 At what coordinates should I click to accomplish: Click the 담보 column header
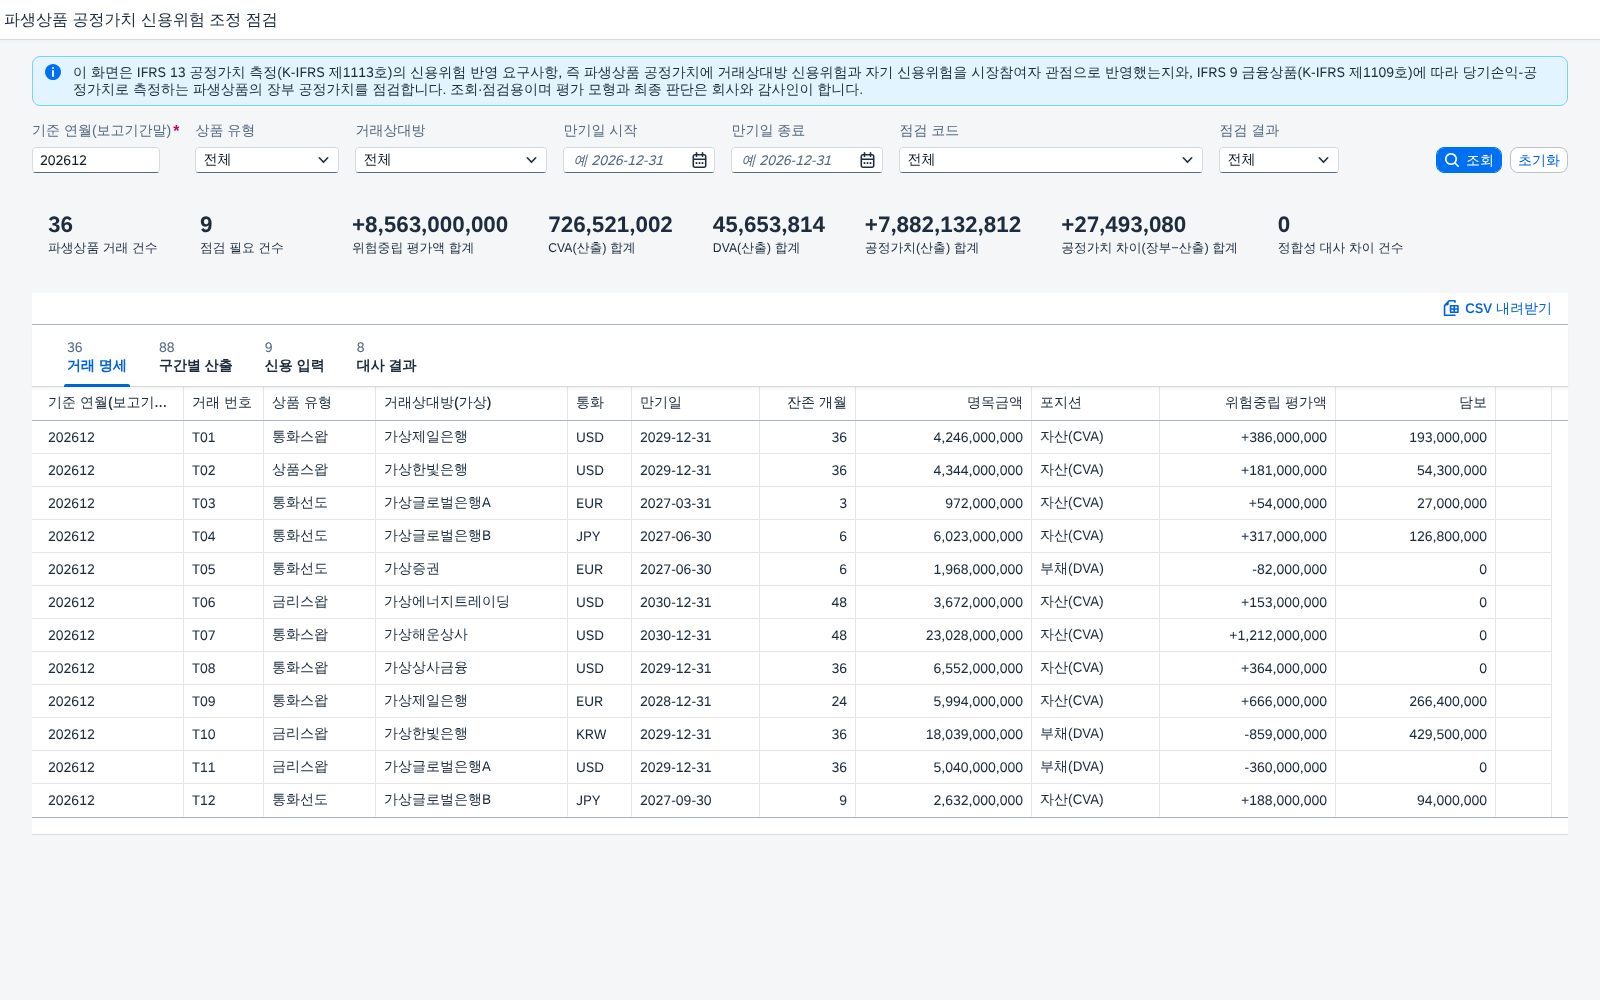pos(1415,403)
